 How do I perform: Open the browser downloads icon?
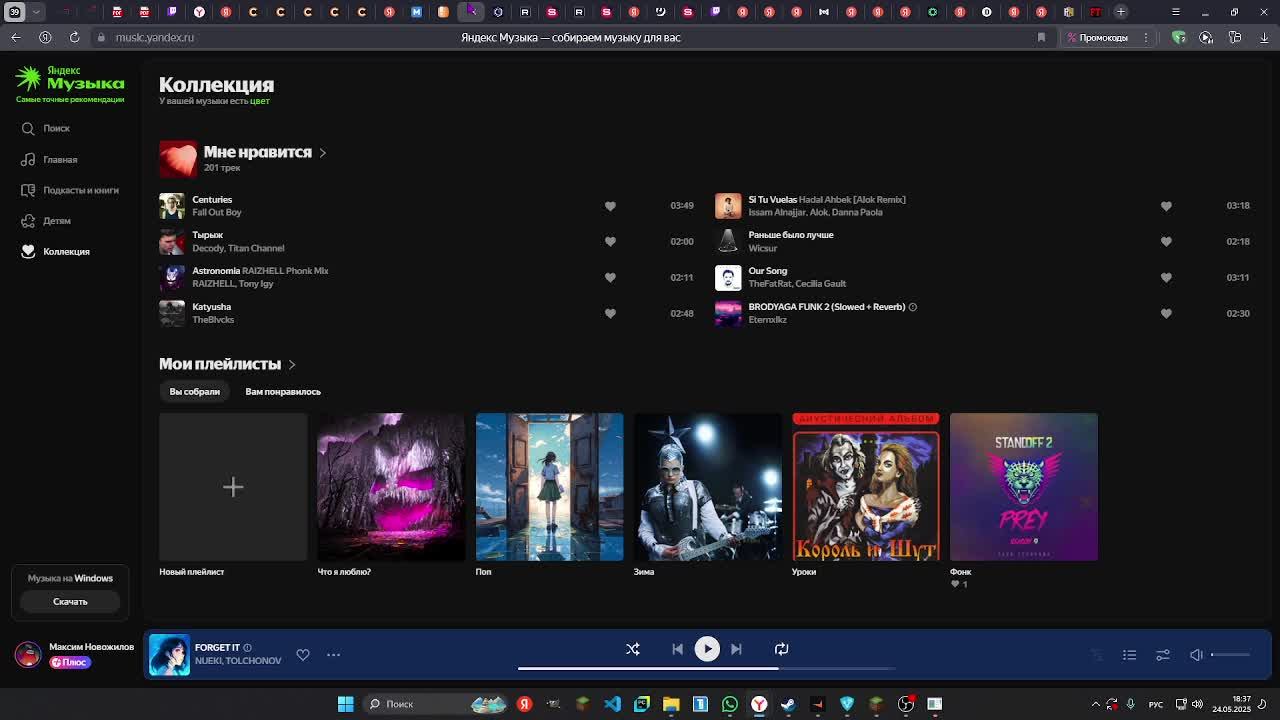(1264, 37)
